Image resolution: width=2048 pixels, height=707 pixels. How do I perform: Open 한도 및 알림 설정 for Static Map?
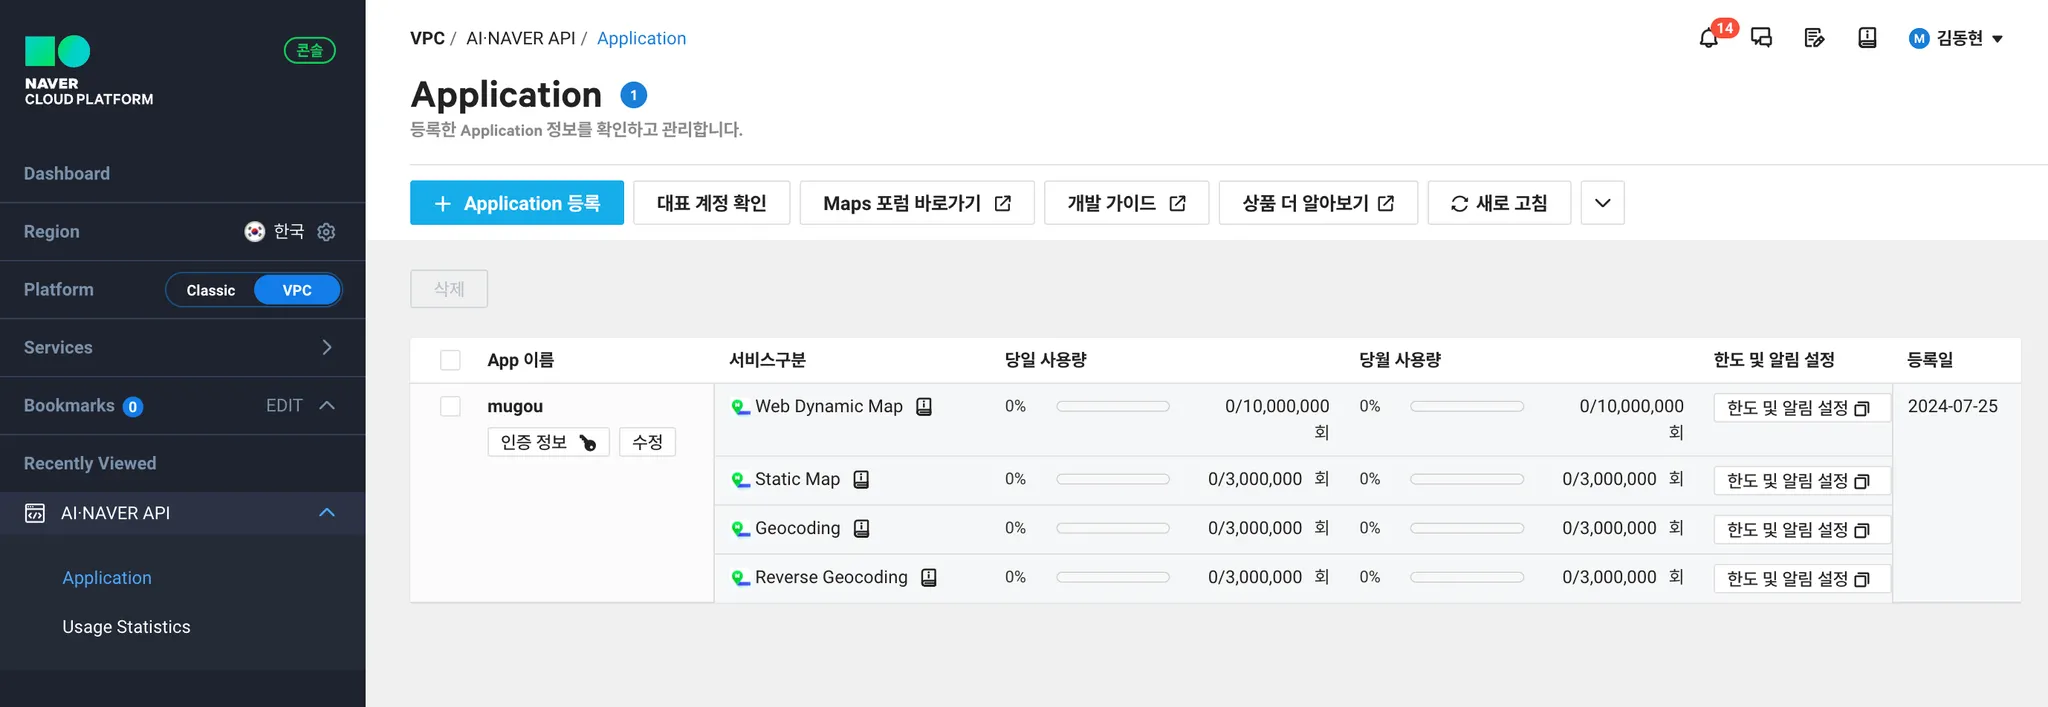click(x=1802, y=481)
